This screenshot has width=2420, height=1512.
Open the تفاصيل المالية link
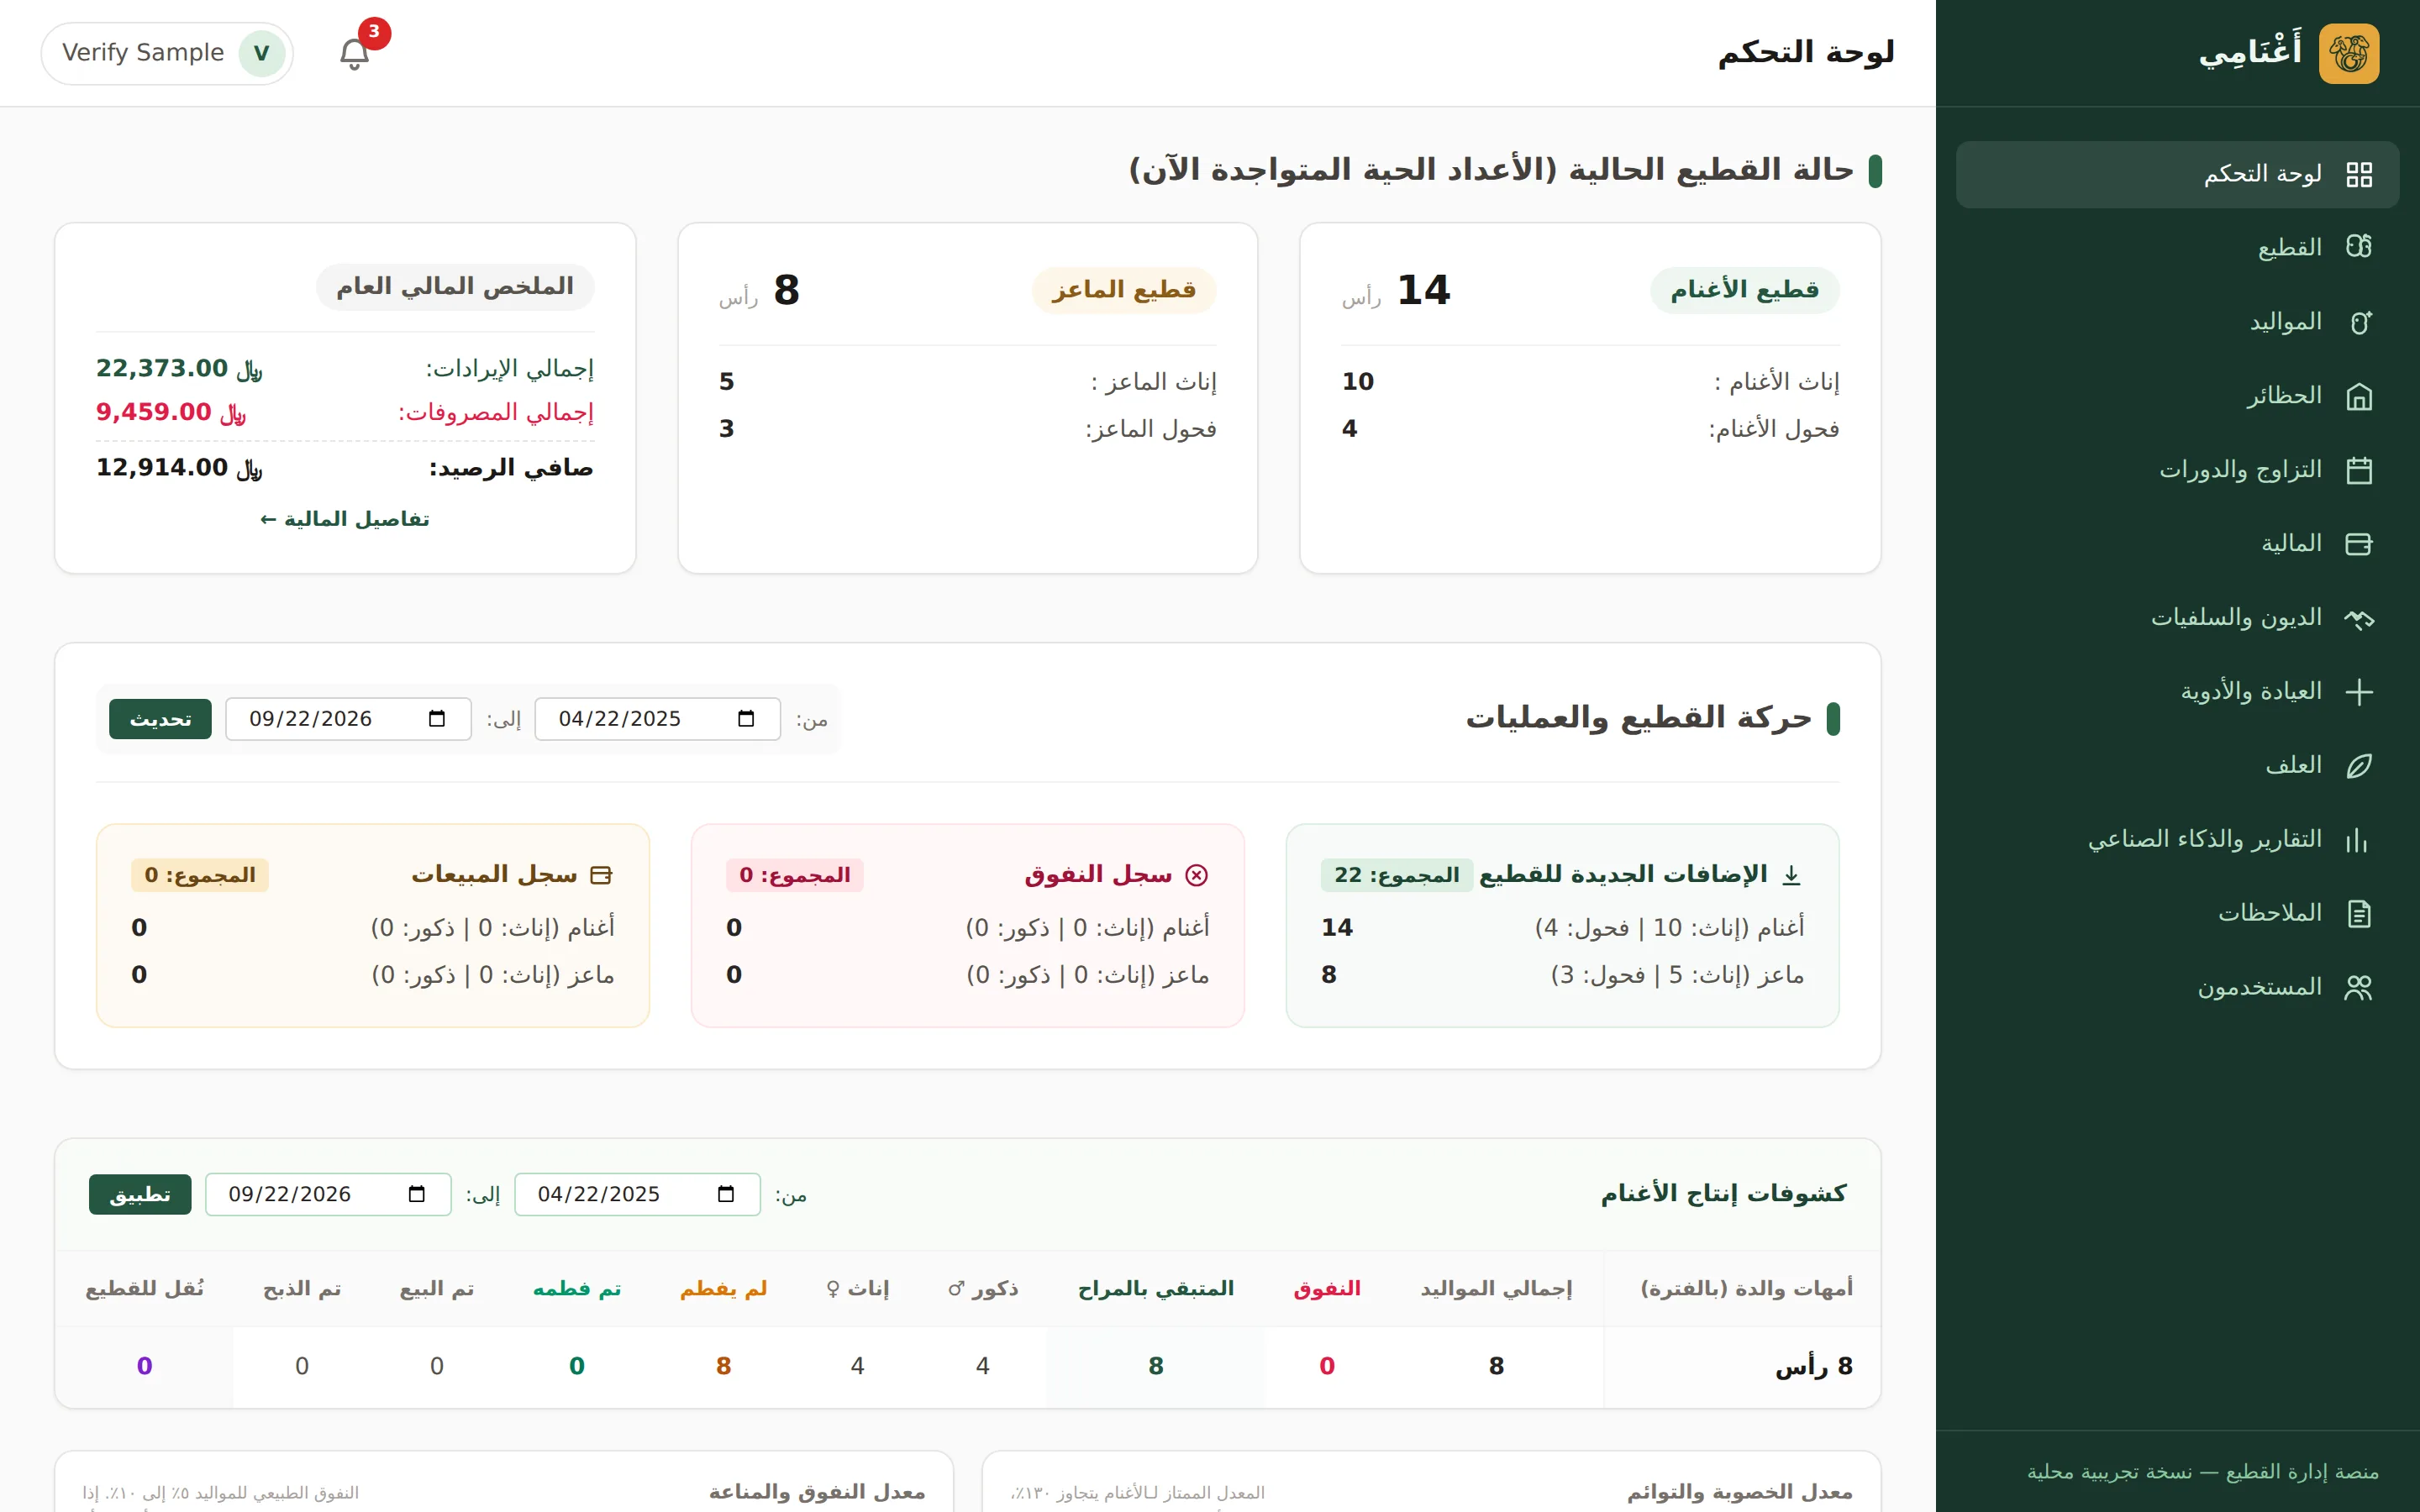(x=344, y=519)
